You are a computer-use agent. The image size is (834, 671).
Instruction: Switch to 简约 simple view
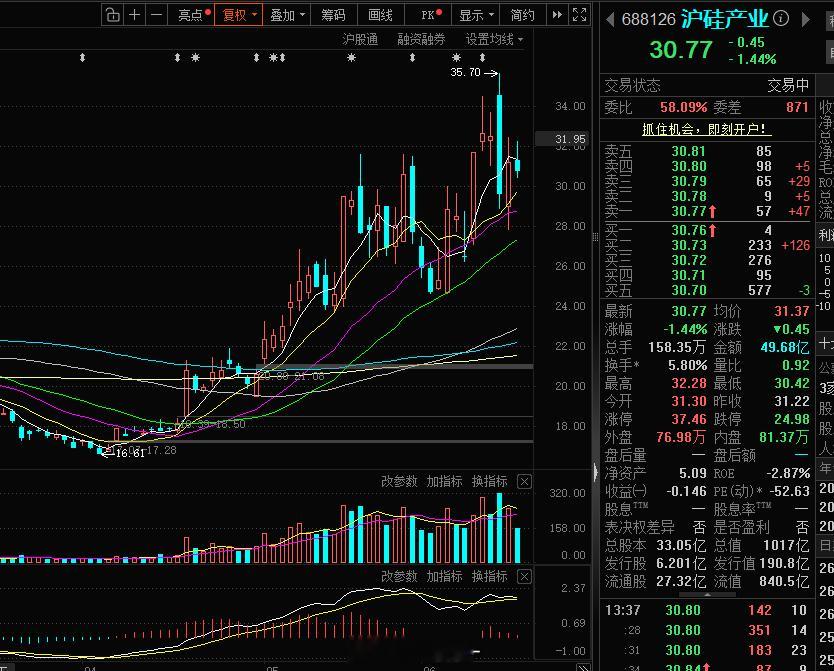pos(522,15)
